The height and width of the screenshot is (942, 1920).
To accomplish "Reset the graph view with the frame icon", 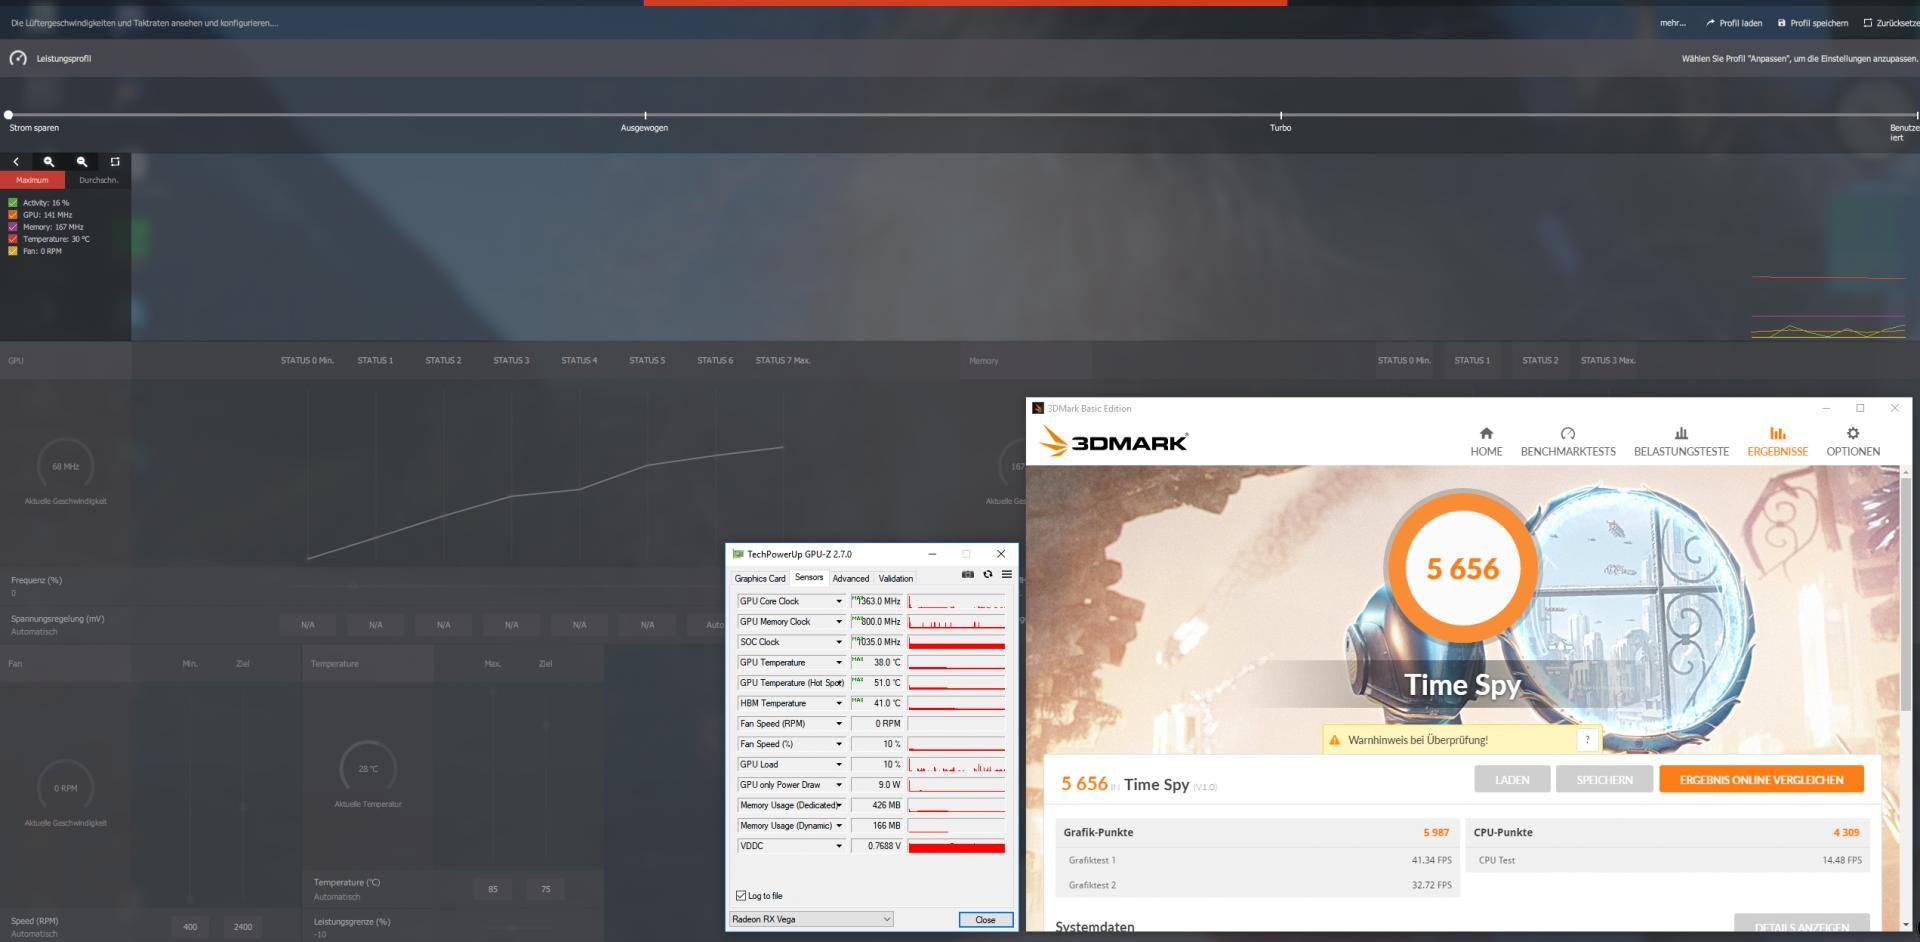I will tap(115, 161).
